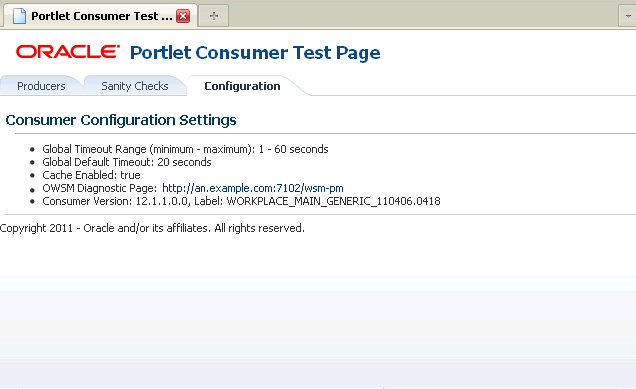Click the Cache Enabled: true line
This screenshot has width=636, height=389.
(x=91, y=175)
